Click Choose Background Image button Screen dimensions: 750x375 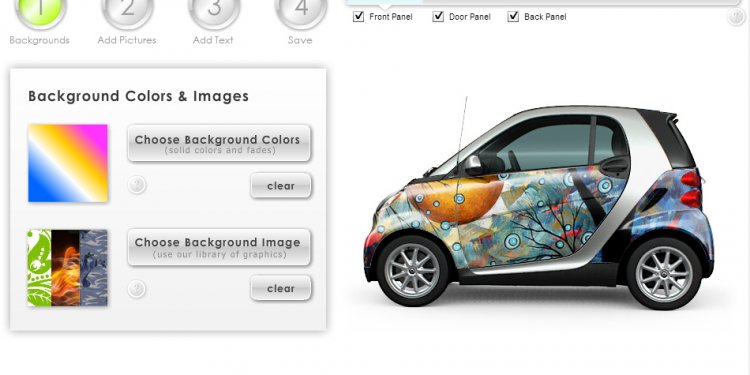(219, 247)
